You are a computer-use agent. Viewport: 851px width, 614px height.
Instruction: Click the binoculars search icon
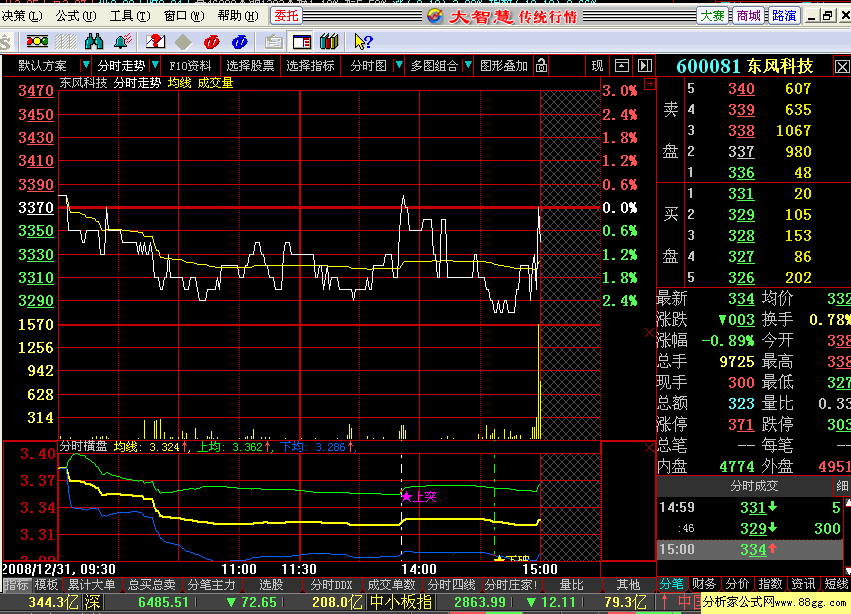pyautogui.click(x=94, y=41)
